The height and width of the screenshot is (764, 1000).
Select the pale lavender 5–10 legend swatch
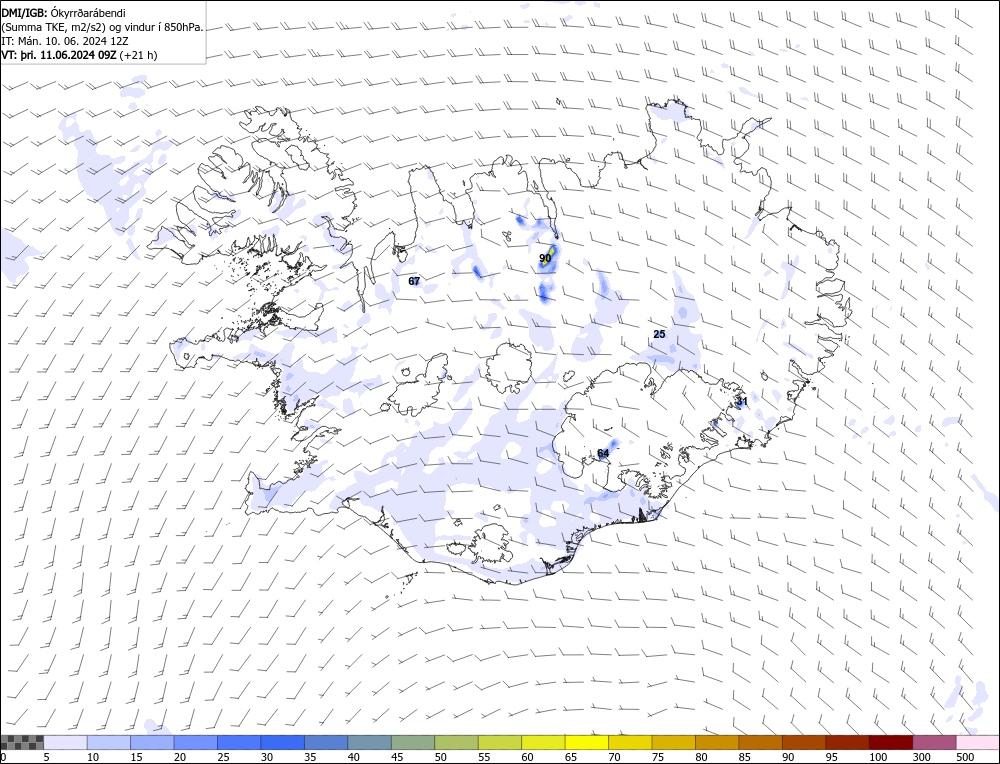point(66,742)
